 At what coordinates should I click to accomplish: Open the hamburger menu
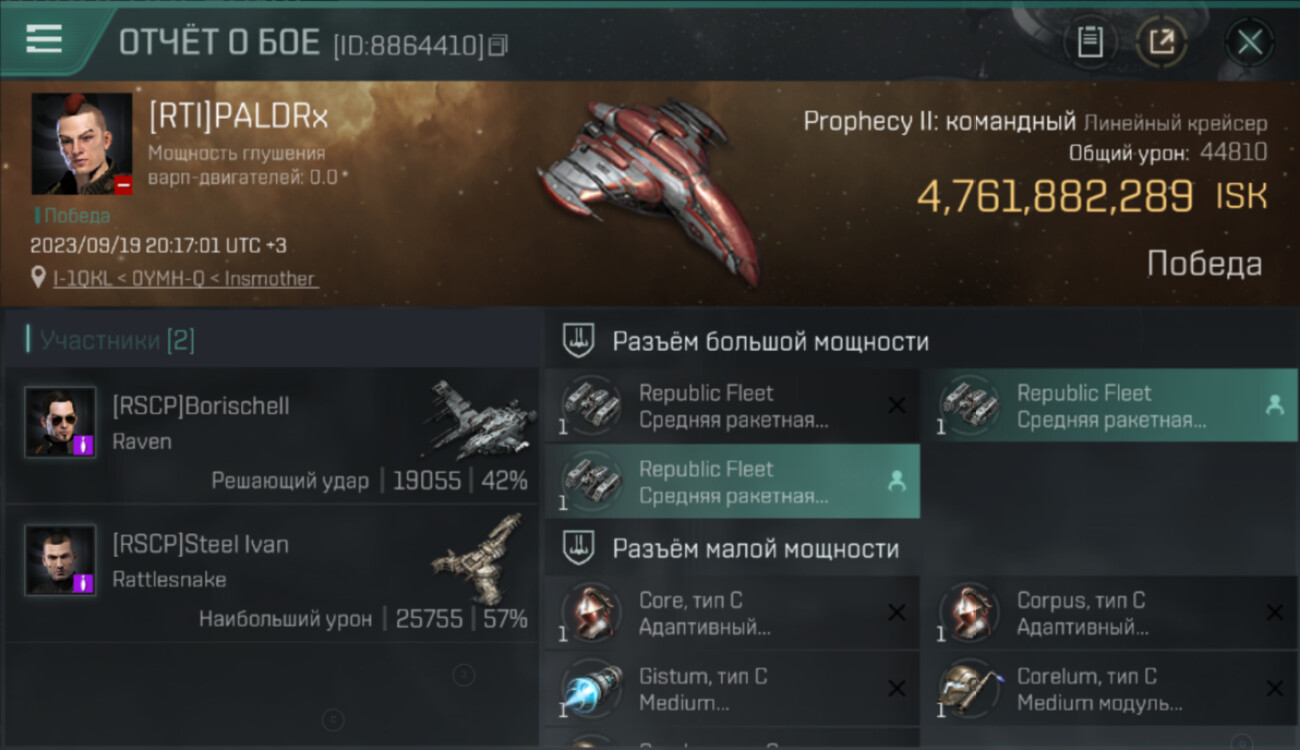(x=44, y=39)
